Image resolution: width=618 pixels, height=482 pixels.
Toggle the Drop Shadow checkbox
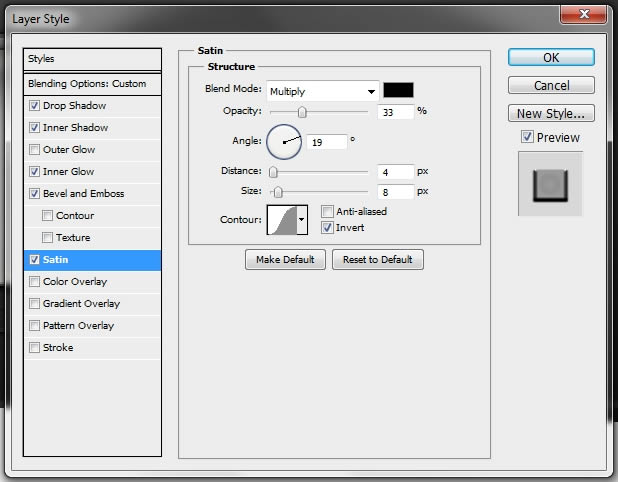pos(34,106)
